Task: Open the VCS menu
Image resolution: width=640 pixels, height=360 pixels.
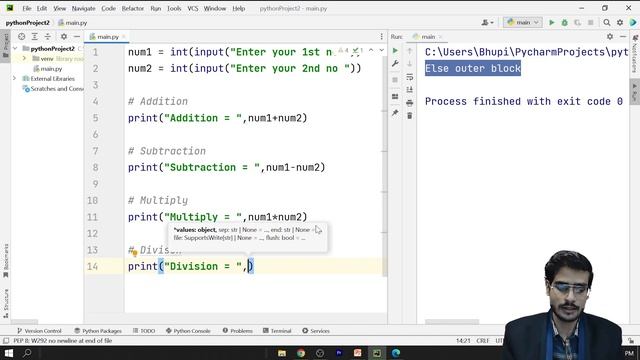Action: pos(193,8)
